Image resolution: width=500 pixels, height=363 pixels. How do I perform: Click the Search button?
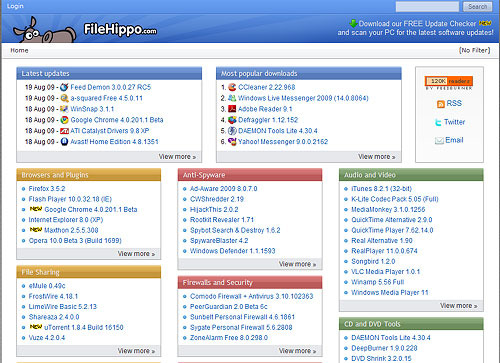(477, 7)
